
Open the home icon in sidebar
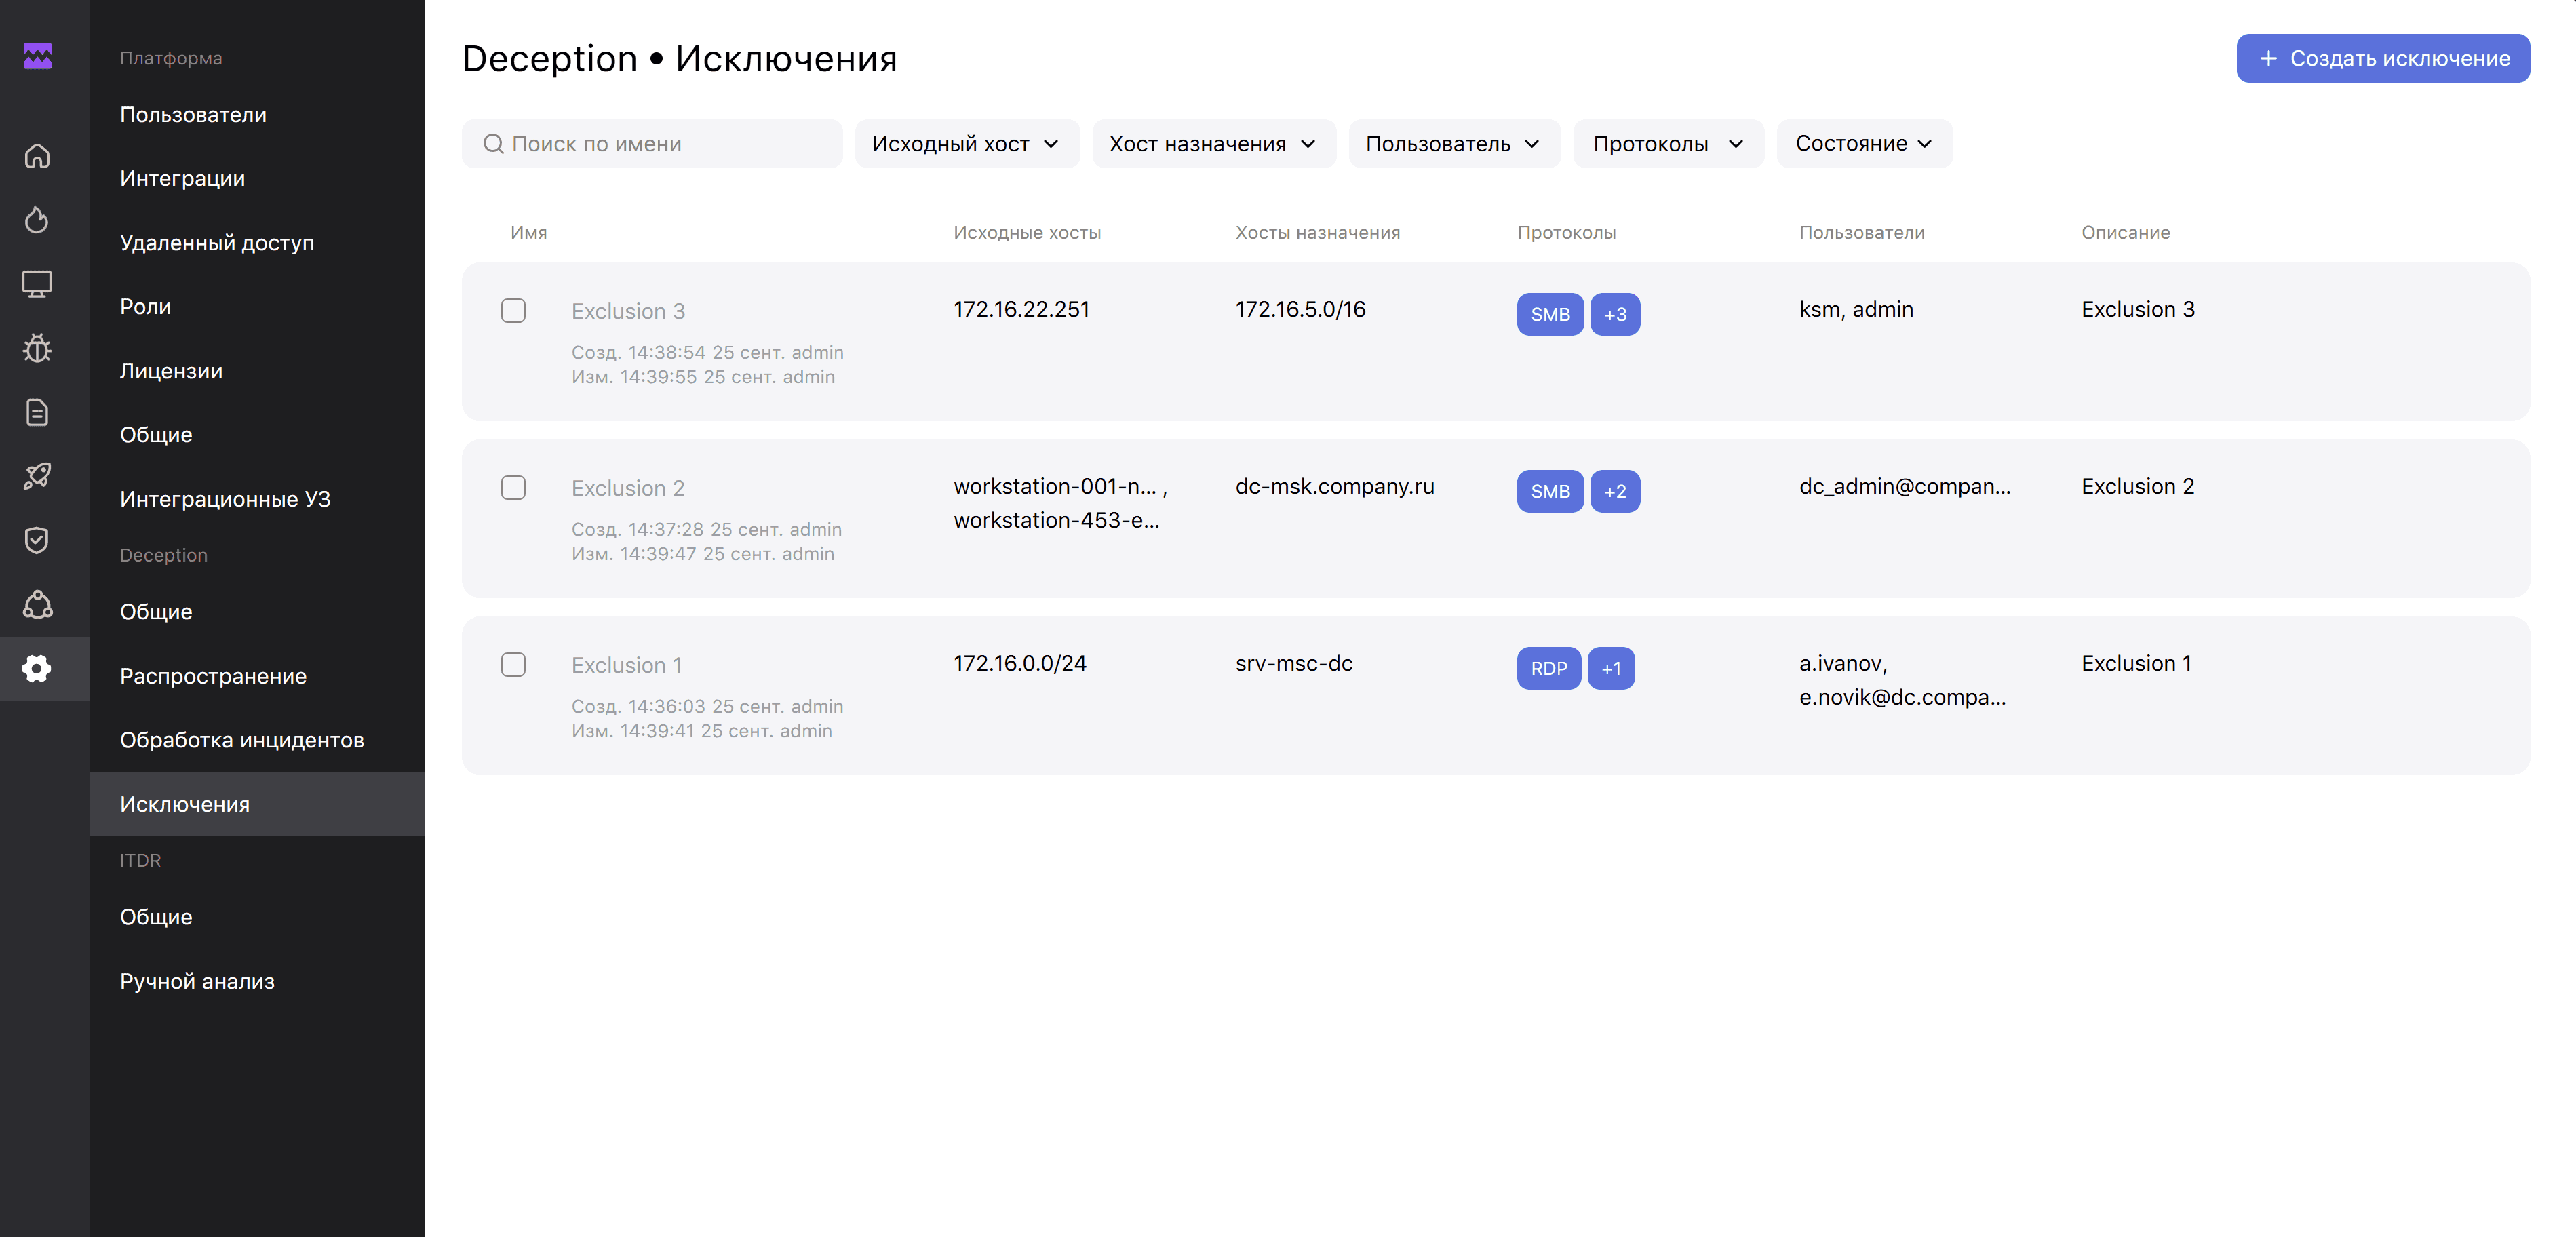coord(37,156)
